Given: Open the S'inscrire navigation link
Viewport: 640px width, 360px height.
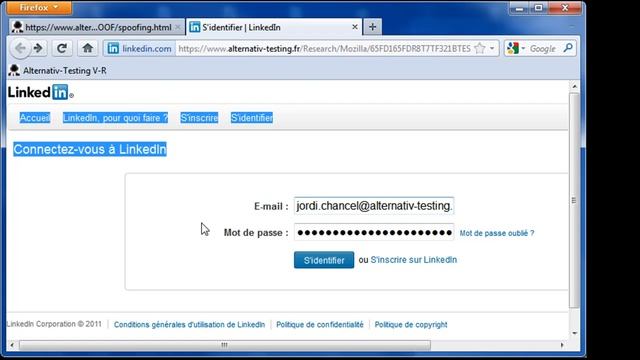Looking at the screenshot, I should [x=199, y=118].
